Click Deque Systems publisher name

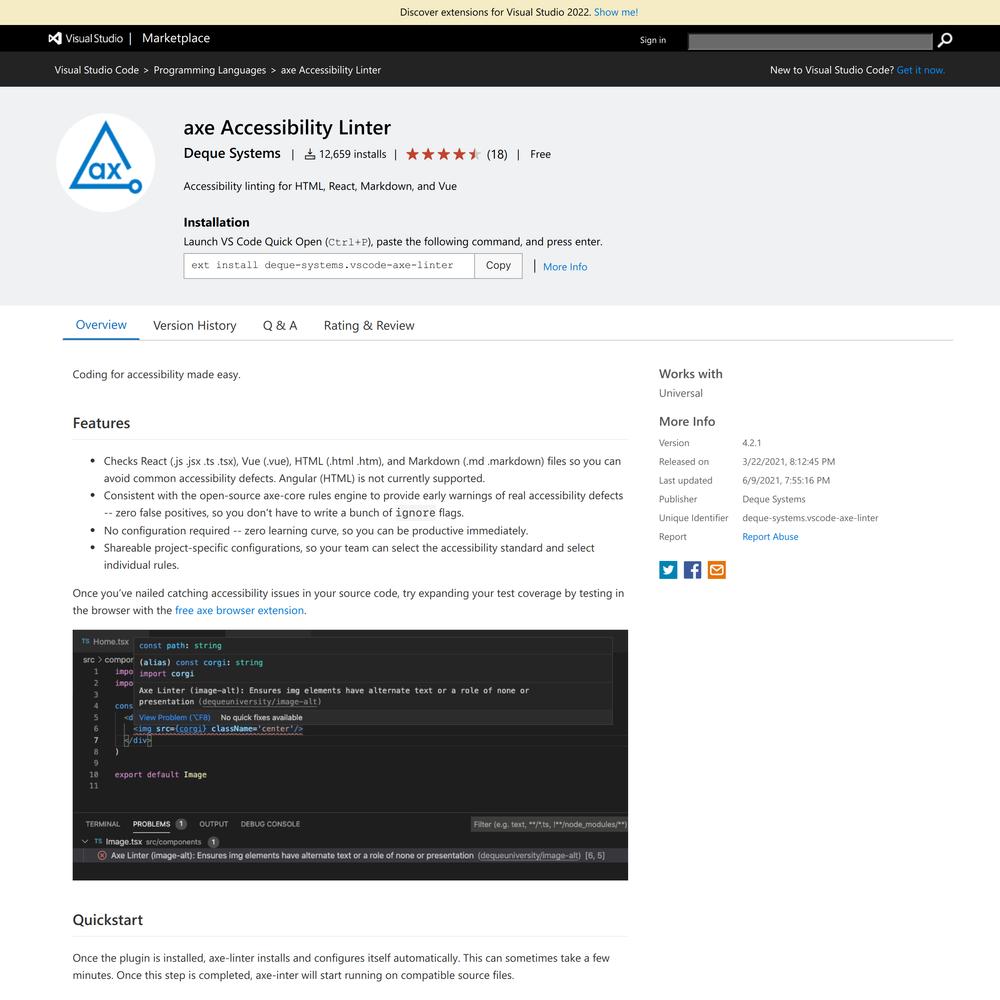point(232,154)
